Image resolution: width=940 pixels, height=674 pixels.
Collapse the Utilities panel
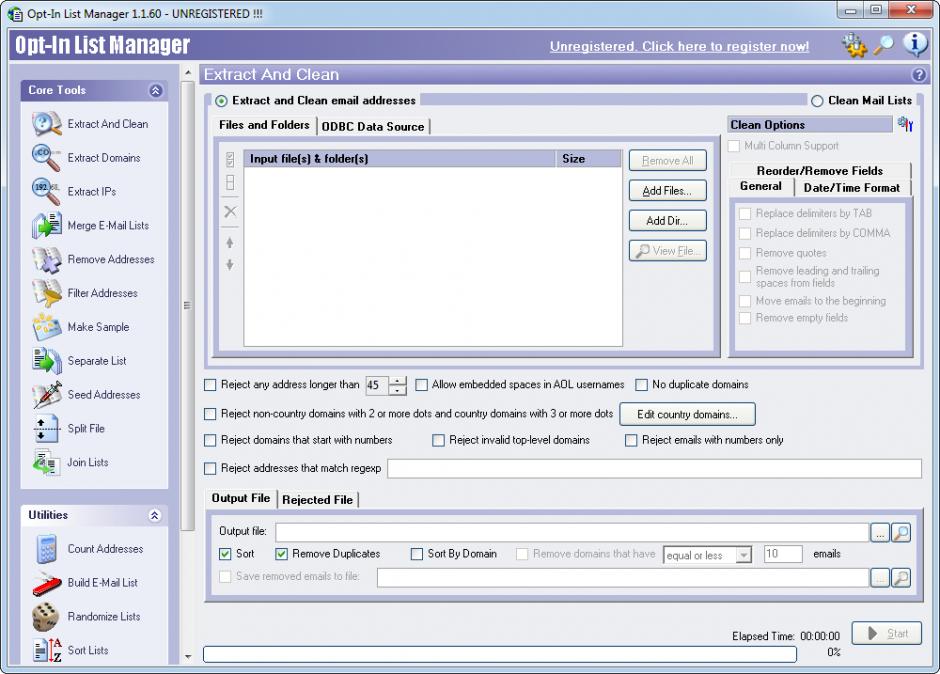(x=155, y=516)
